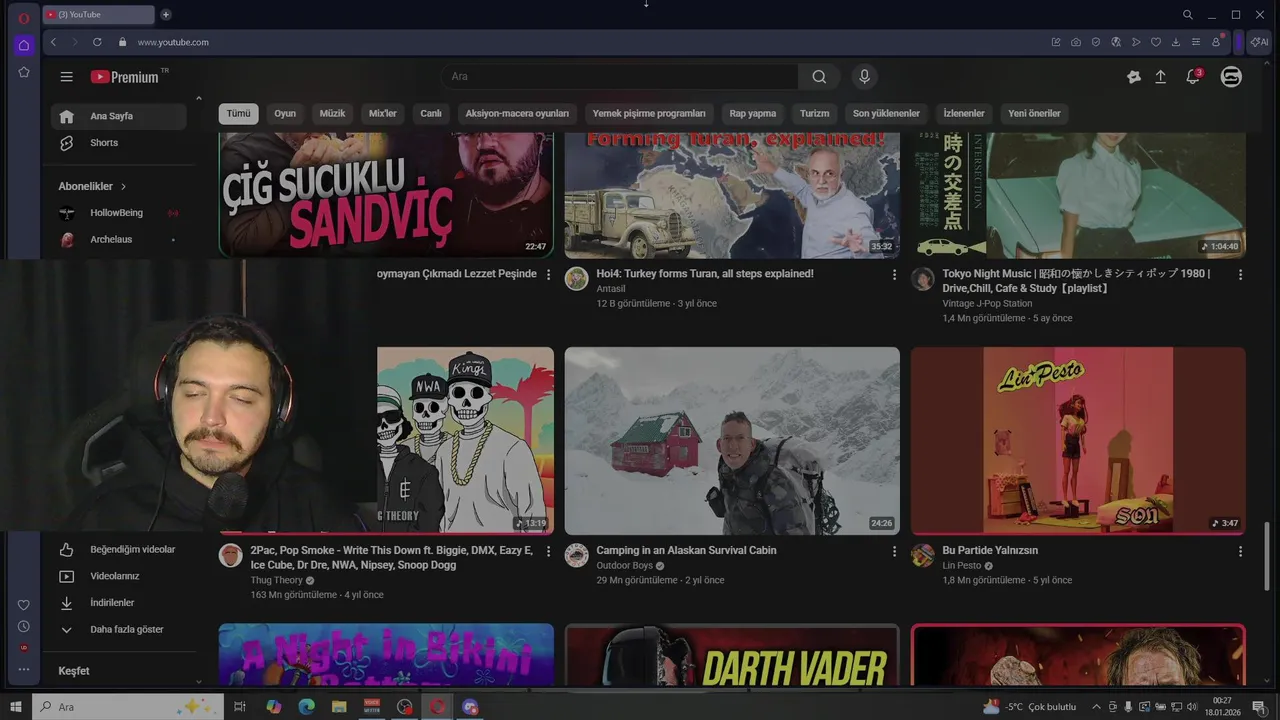Reload the page

[97, 42]
